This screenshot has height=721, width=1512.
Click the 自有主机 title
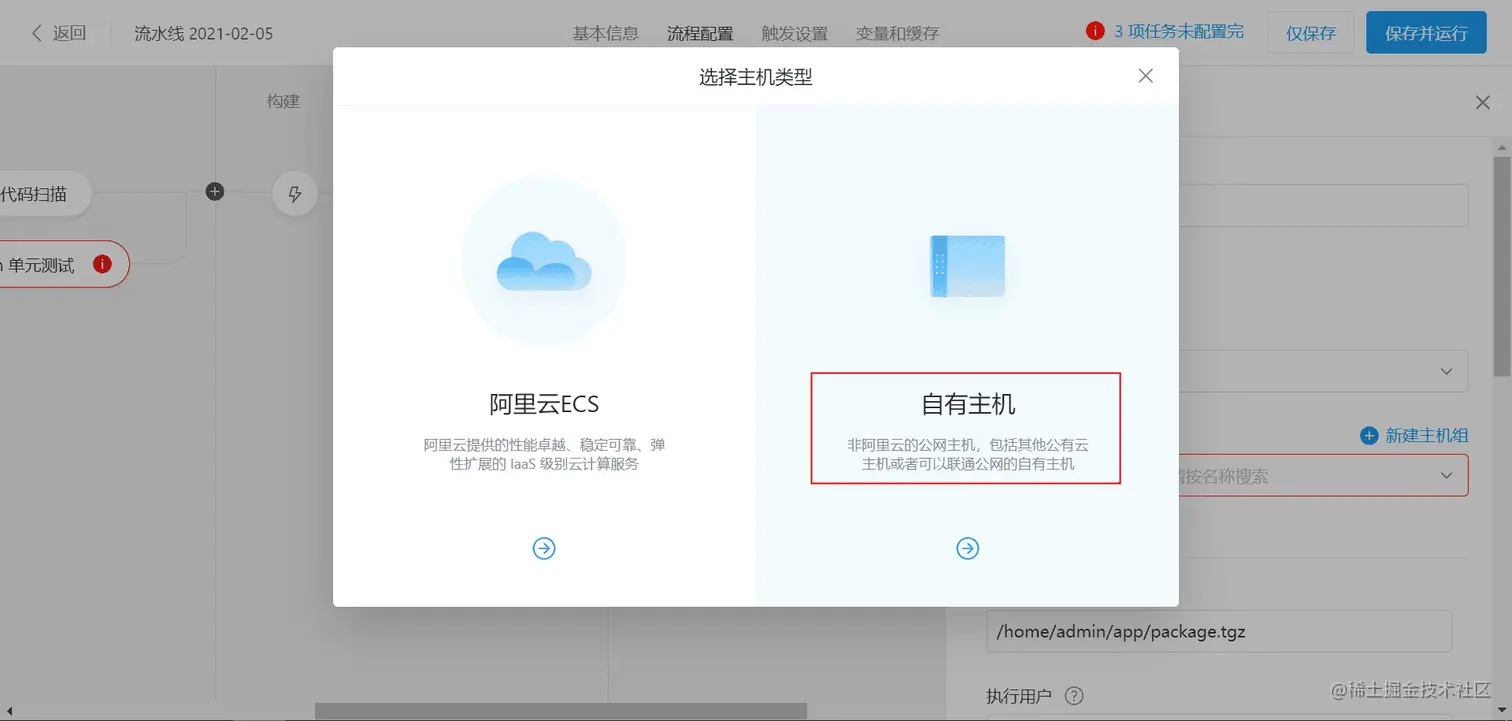[967, 404]
